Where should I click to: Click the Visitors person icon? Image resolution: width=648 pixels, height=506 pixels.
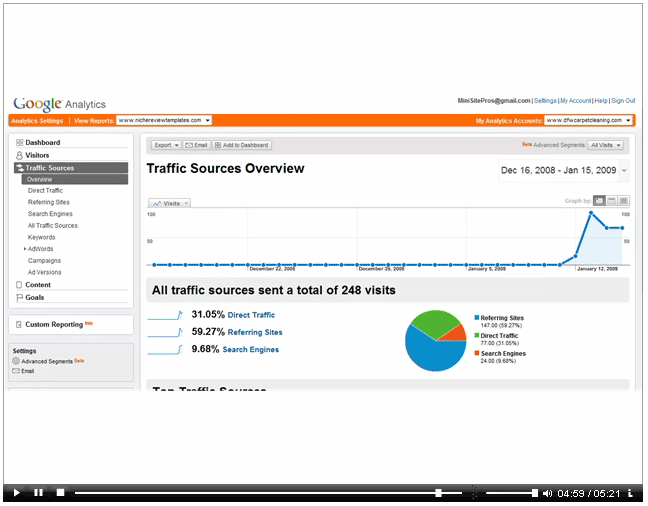19,155
